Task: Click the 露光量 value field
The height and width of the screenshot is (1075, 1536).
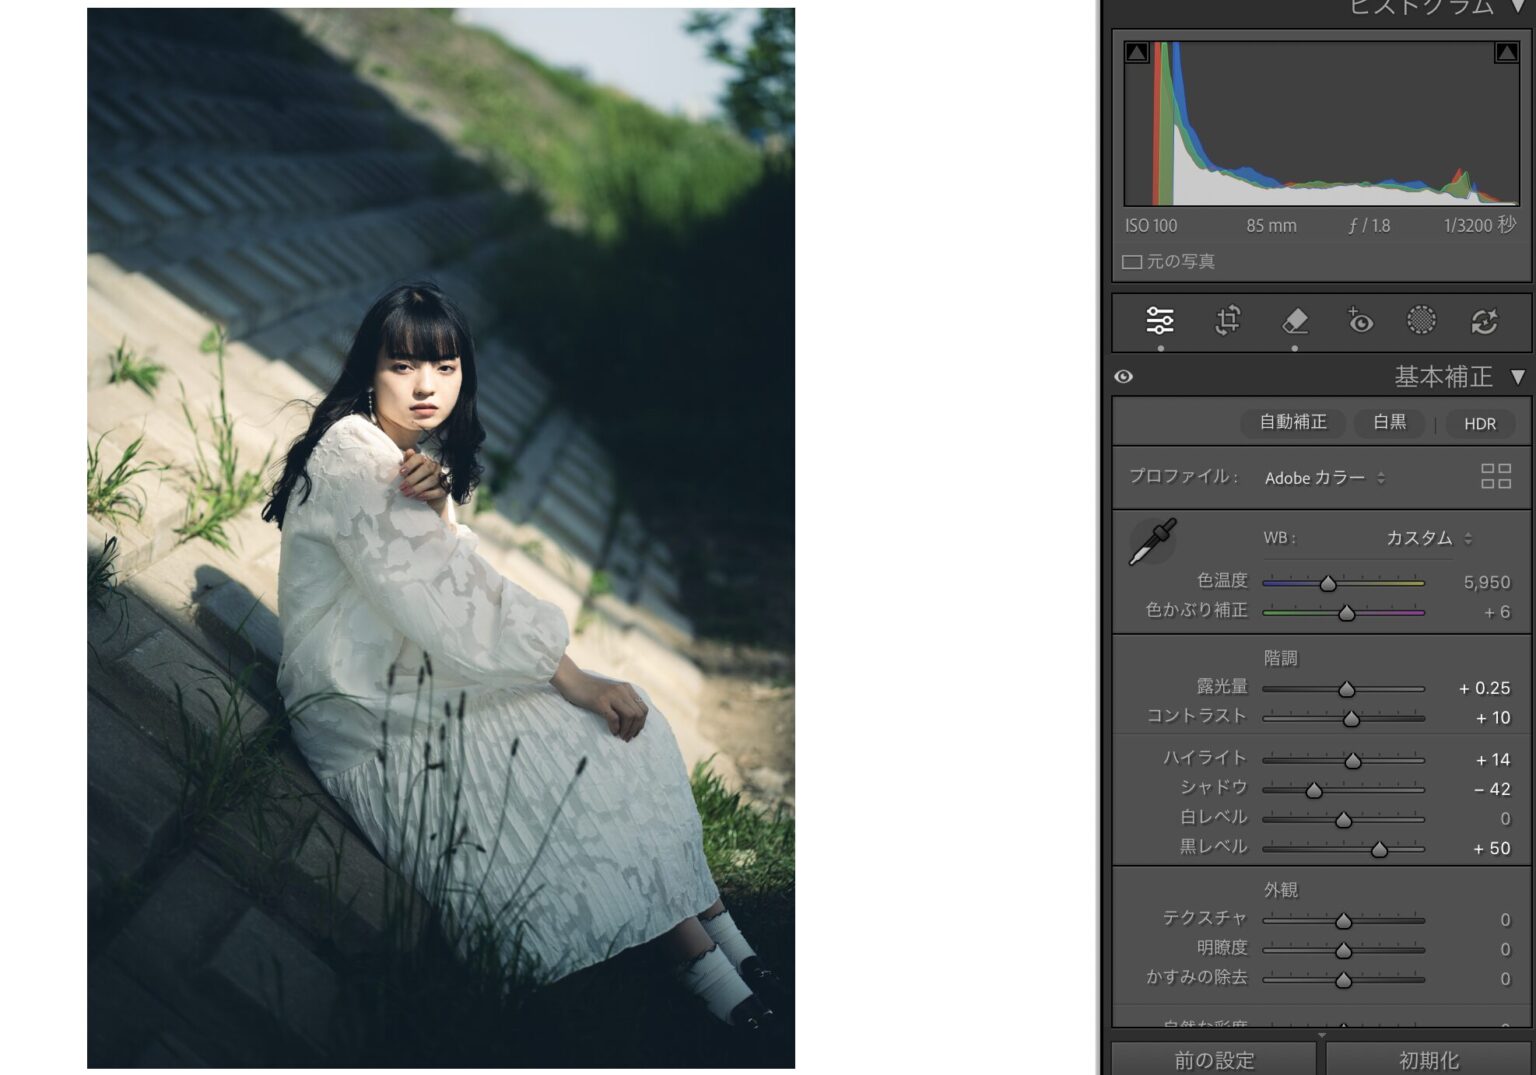Action: tap(1484, 688)
